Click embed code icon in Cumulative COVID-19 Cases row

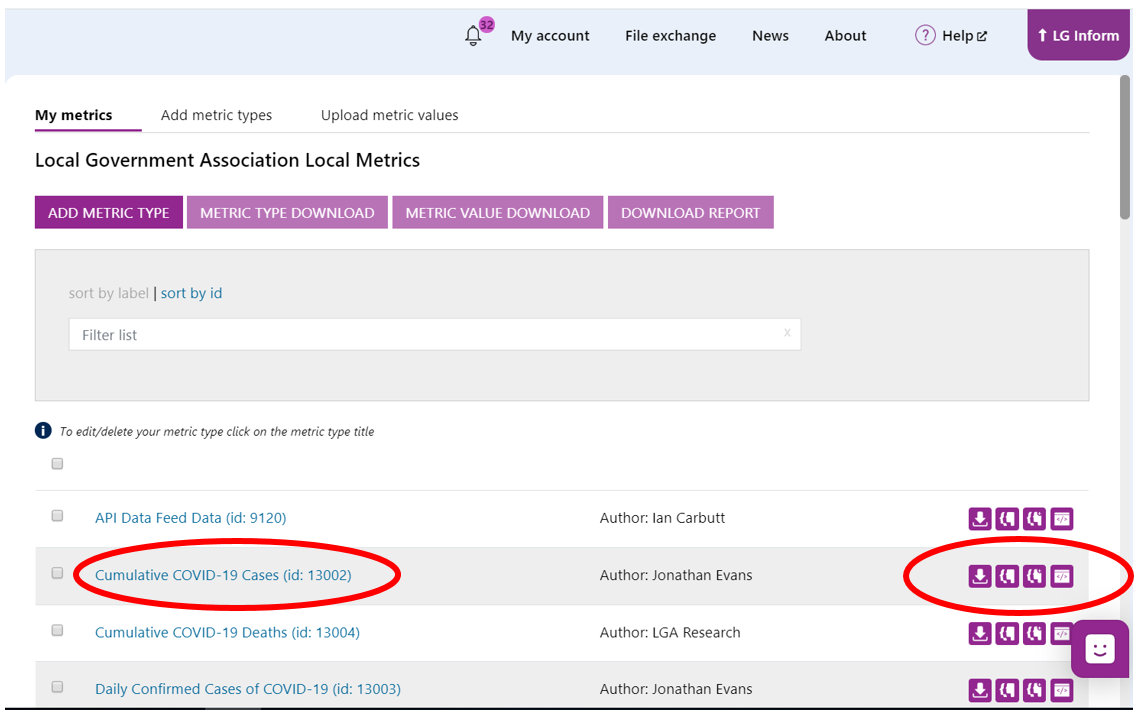[x=1061, y=576]
